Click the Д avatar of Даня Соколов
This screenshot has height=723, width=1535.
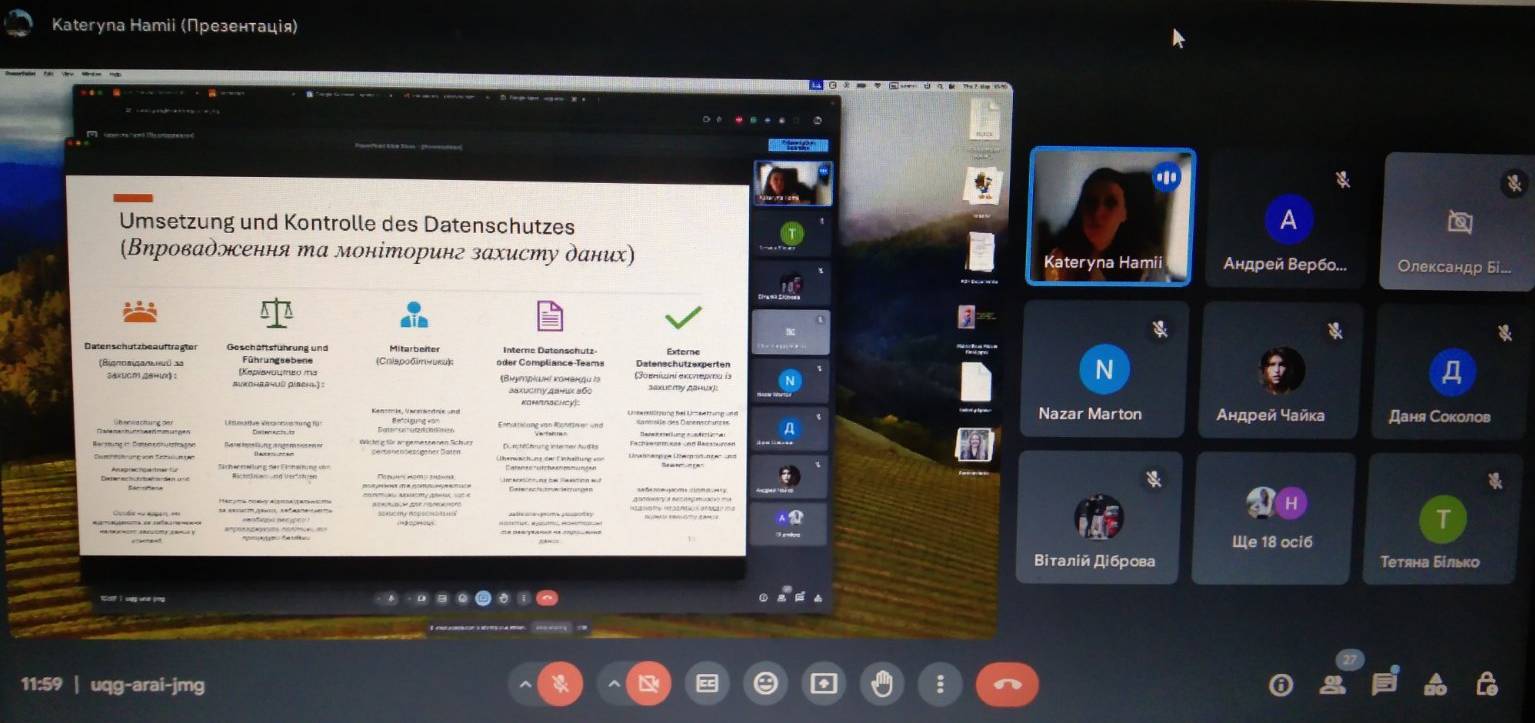pyautogui.click(x=1452, y=372)
